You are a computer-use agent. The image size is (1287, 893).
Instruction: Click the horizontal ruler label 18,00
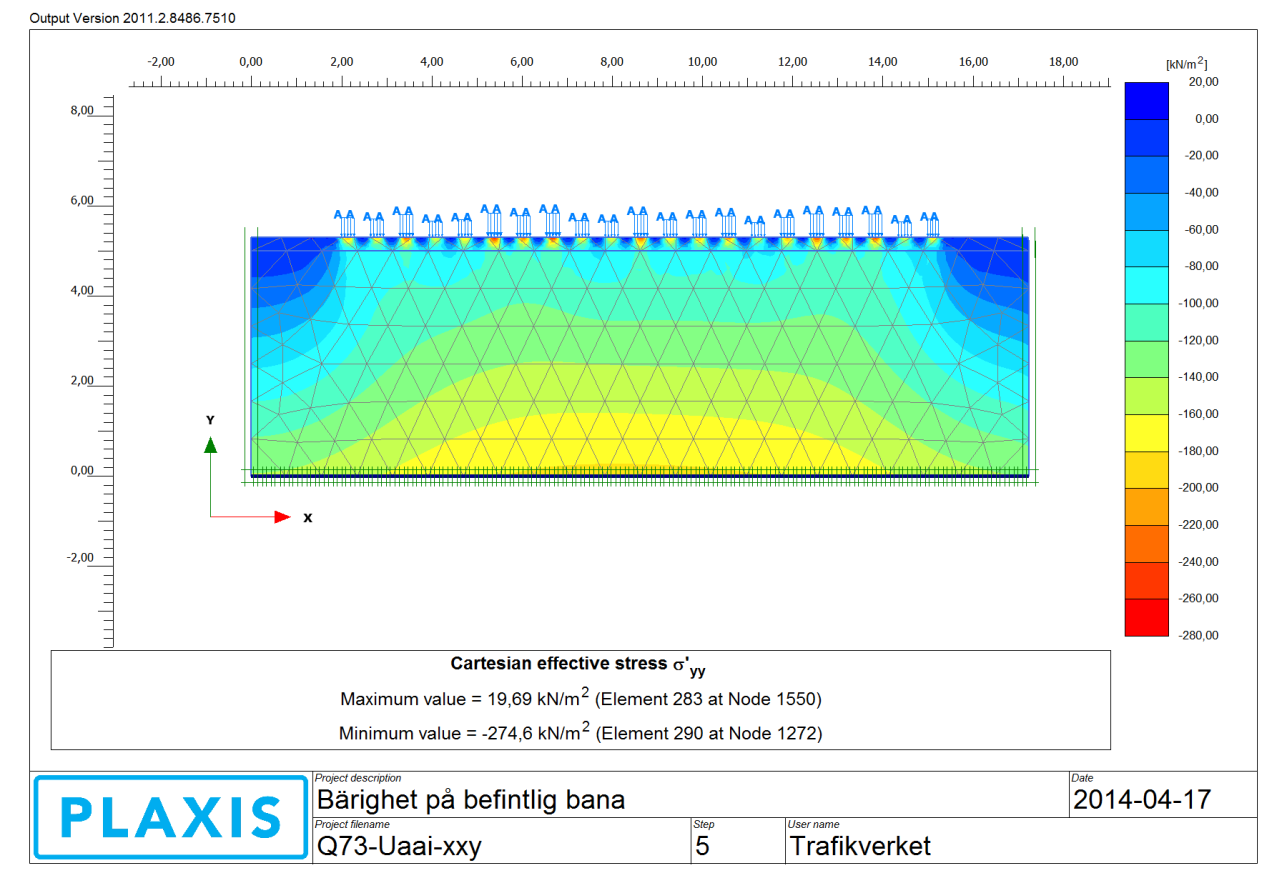[x=1064, y=62]
